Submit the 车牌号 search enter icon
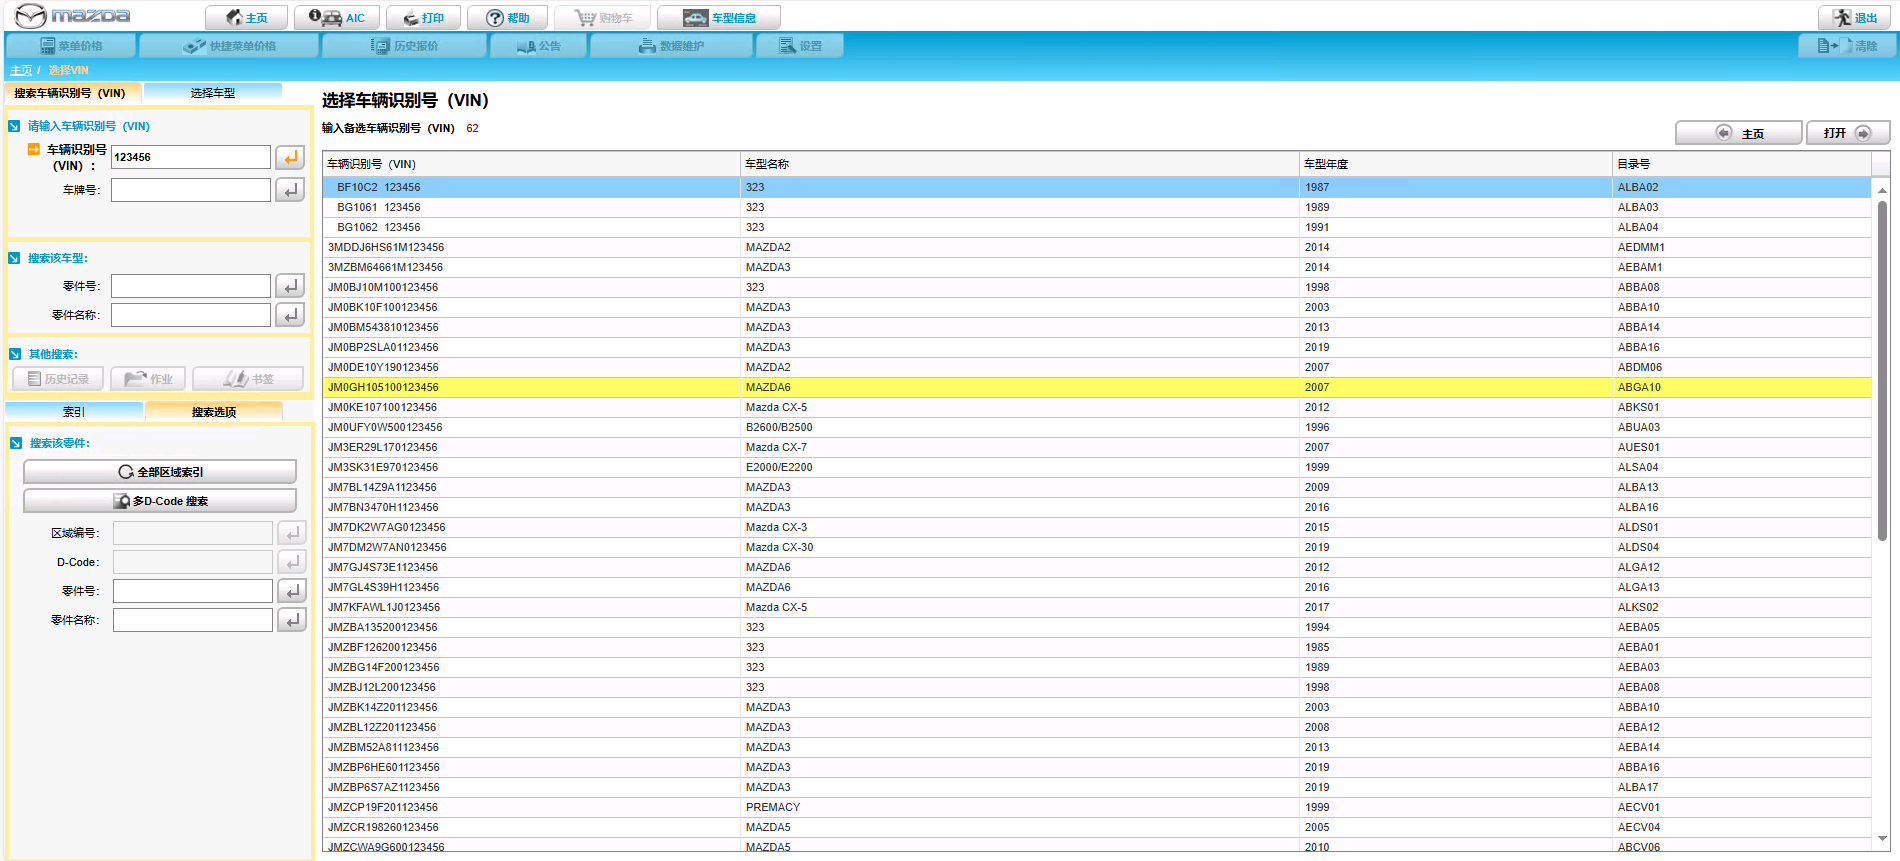Screen dimensions: 1900x861 tap(290, 190)
